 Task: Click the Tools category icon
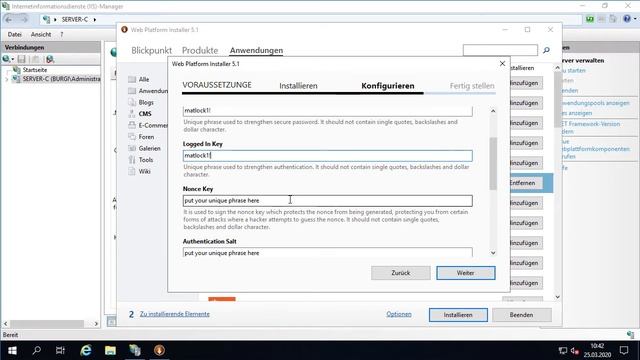click(x=132, y=160)
